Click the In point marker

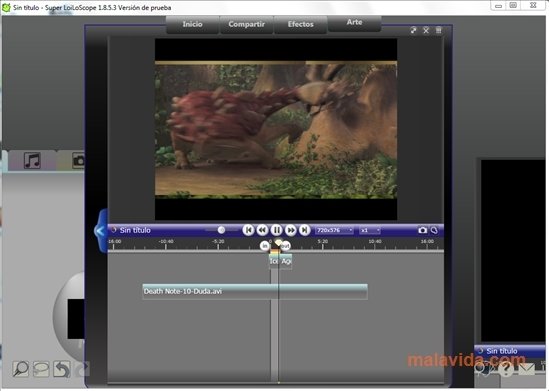click(265, 246)
